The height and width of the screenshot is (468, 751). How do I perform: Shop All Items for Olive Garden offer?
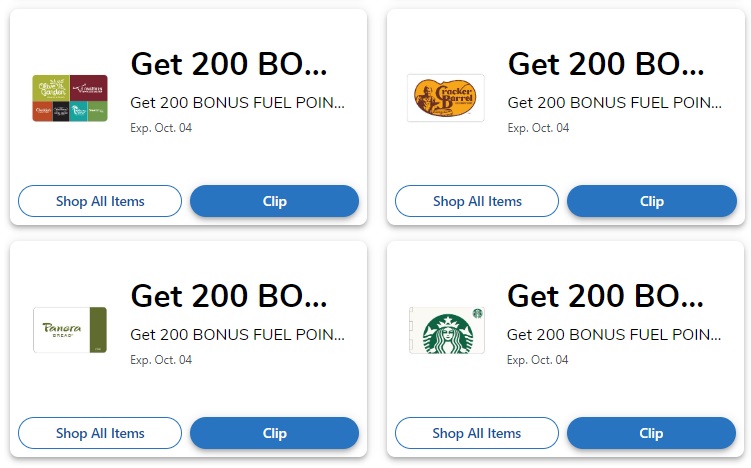pos(100,201)
